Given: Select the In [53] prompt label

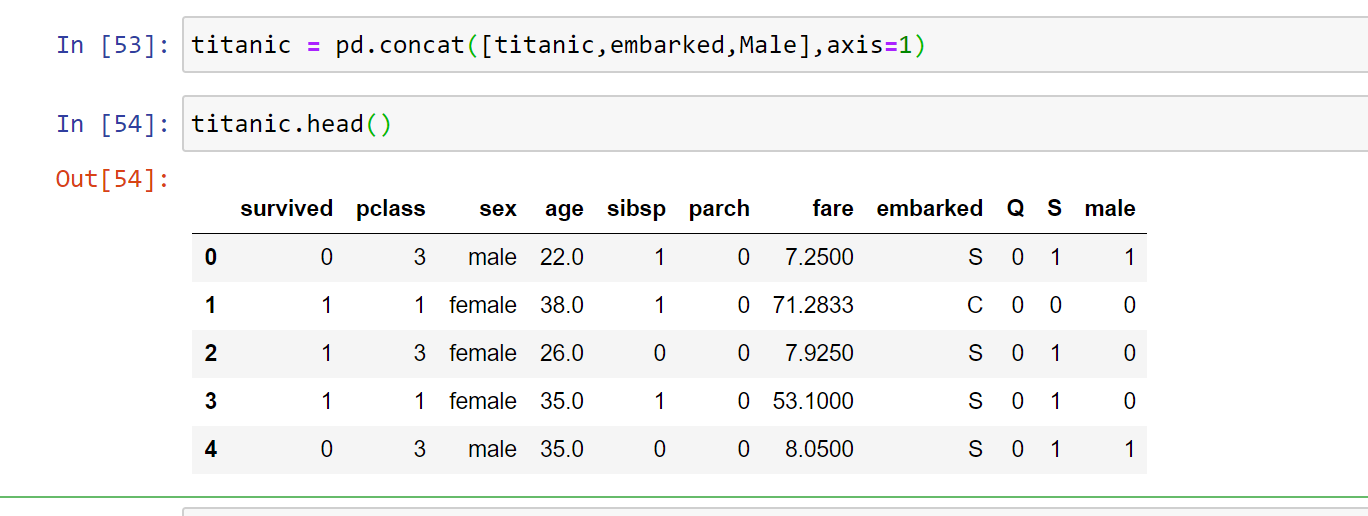Looking at the screenshot, I should click(x=113, y=45).
